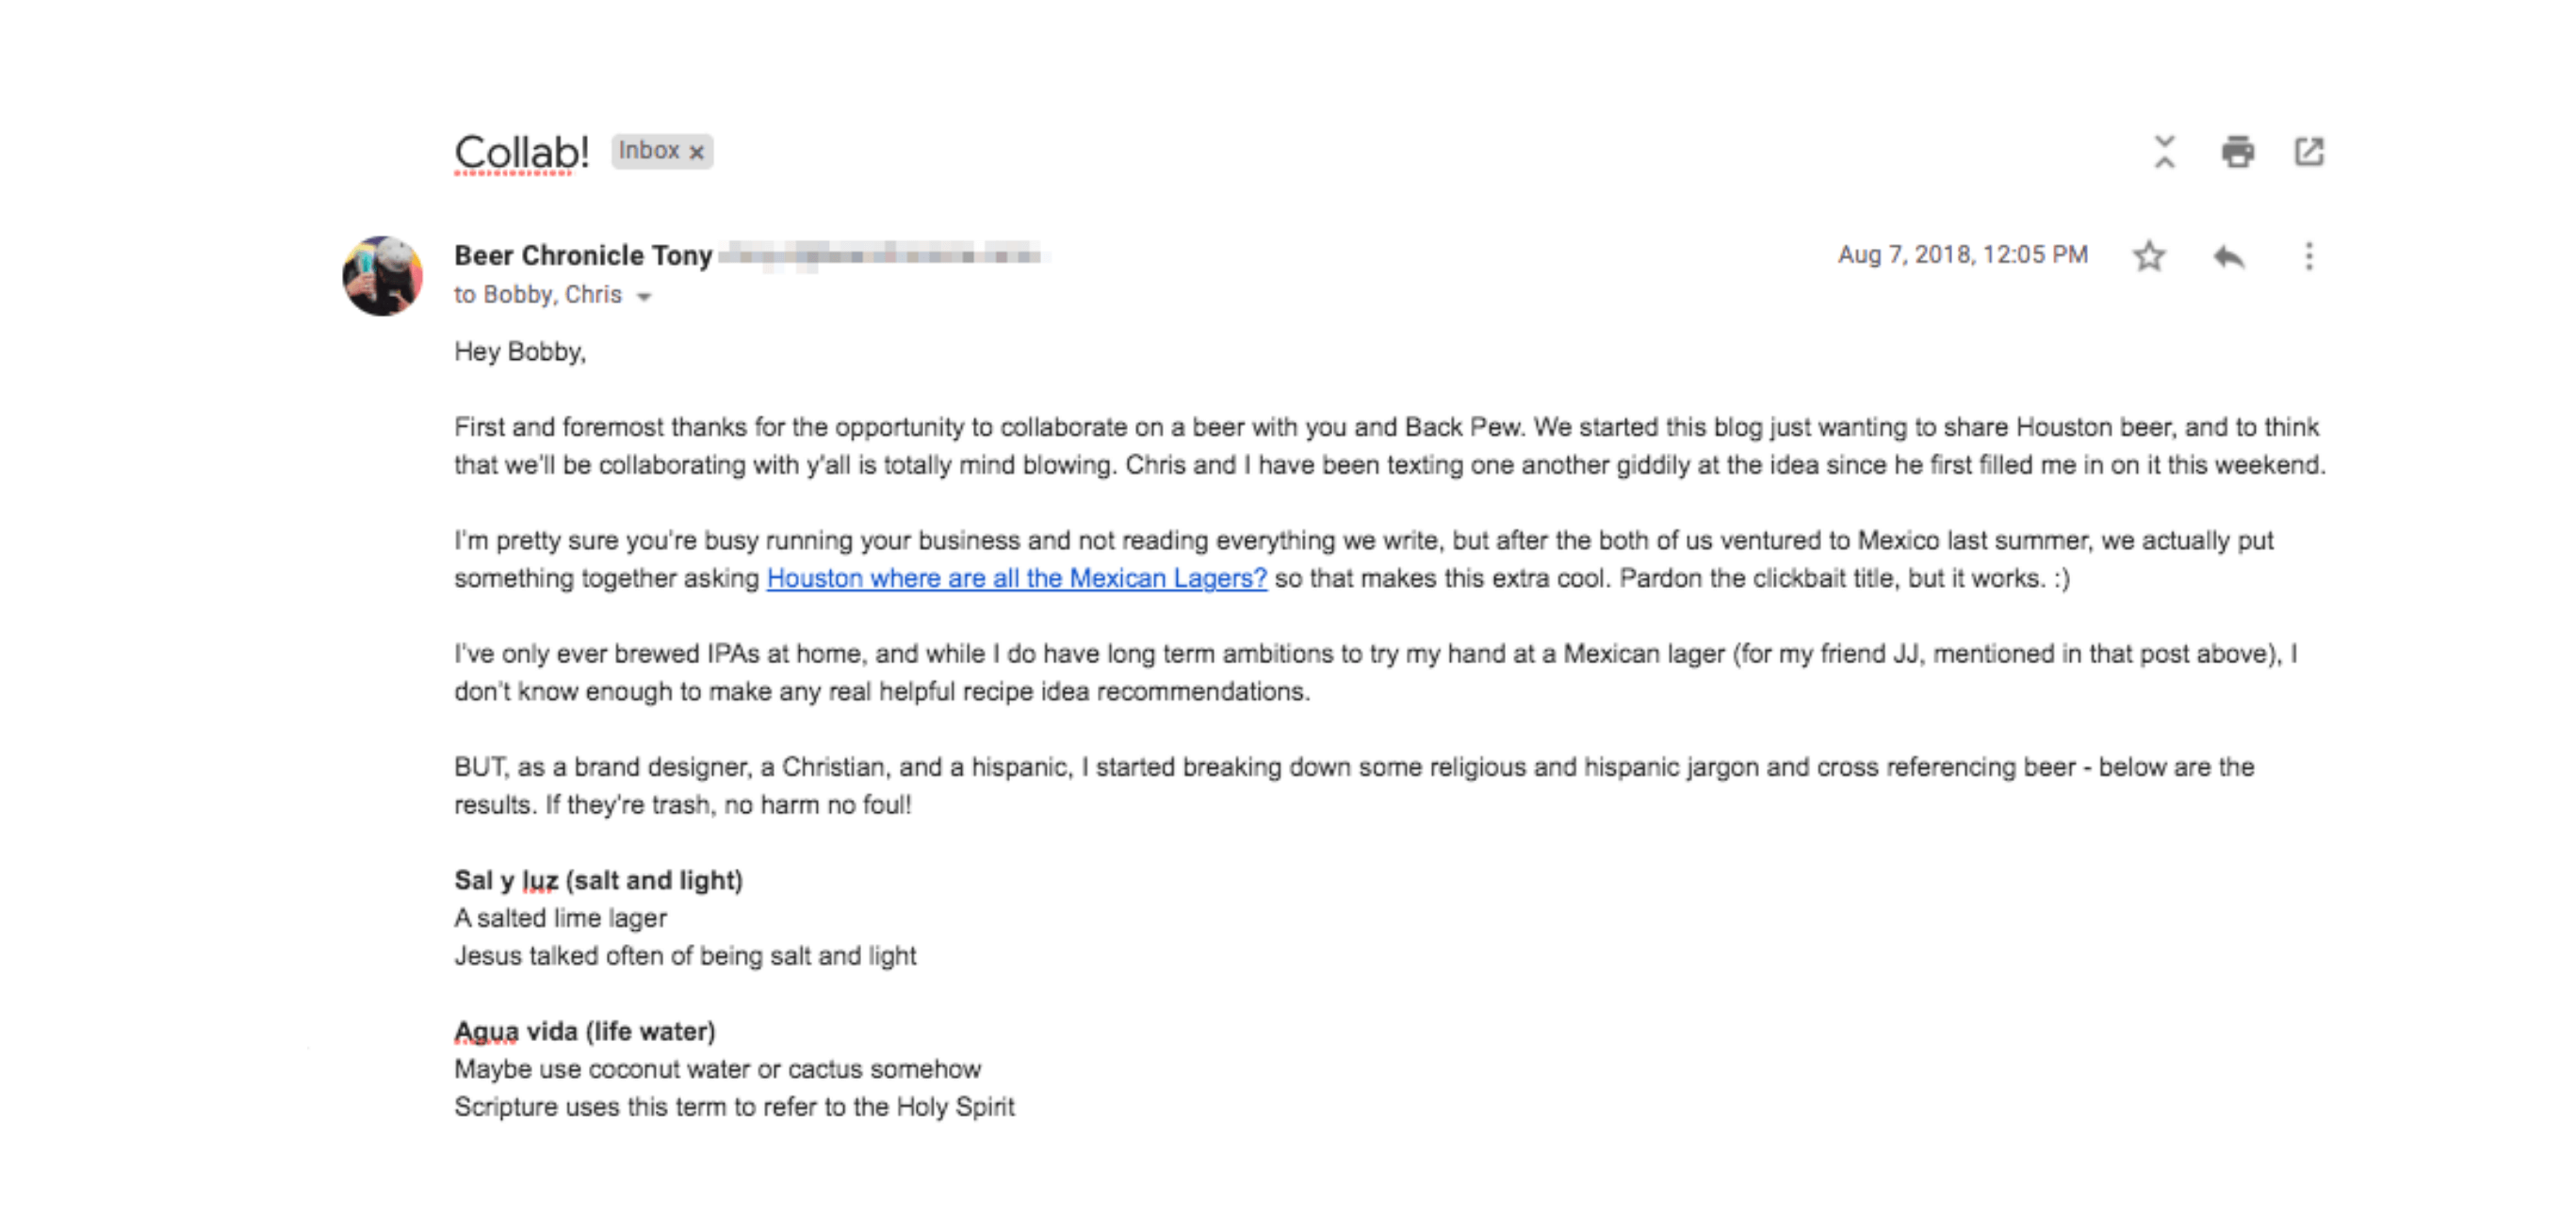The image size is (2576, 1206).
Task: Click sender name Beer Chronicle Tony
Action: pos(583,255)
